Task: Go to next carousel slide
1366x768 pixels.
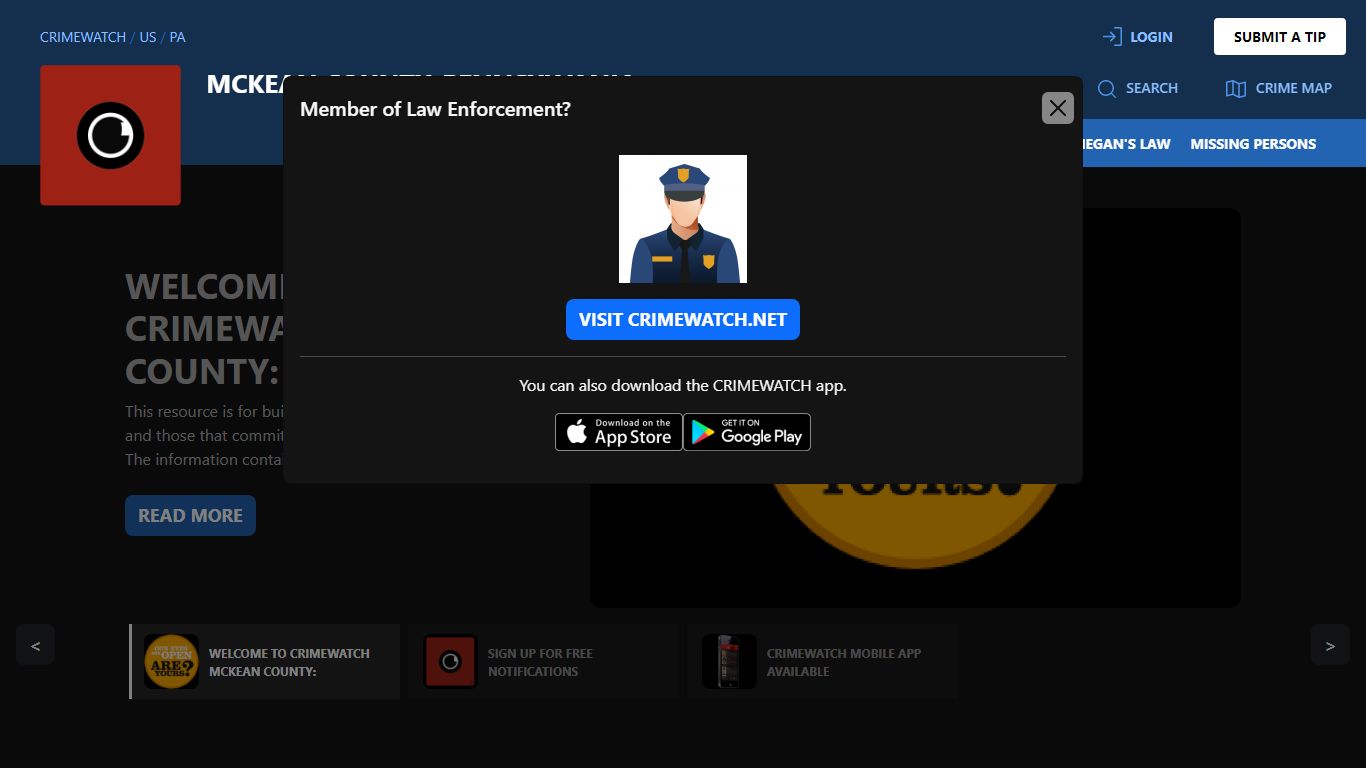Action: tap(1330, 645)
